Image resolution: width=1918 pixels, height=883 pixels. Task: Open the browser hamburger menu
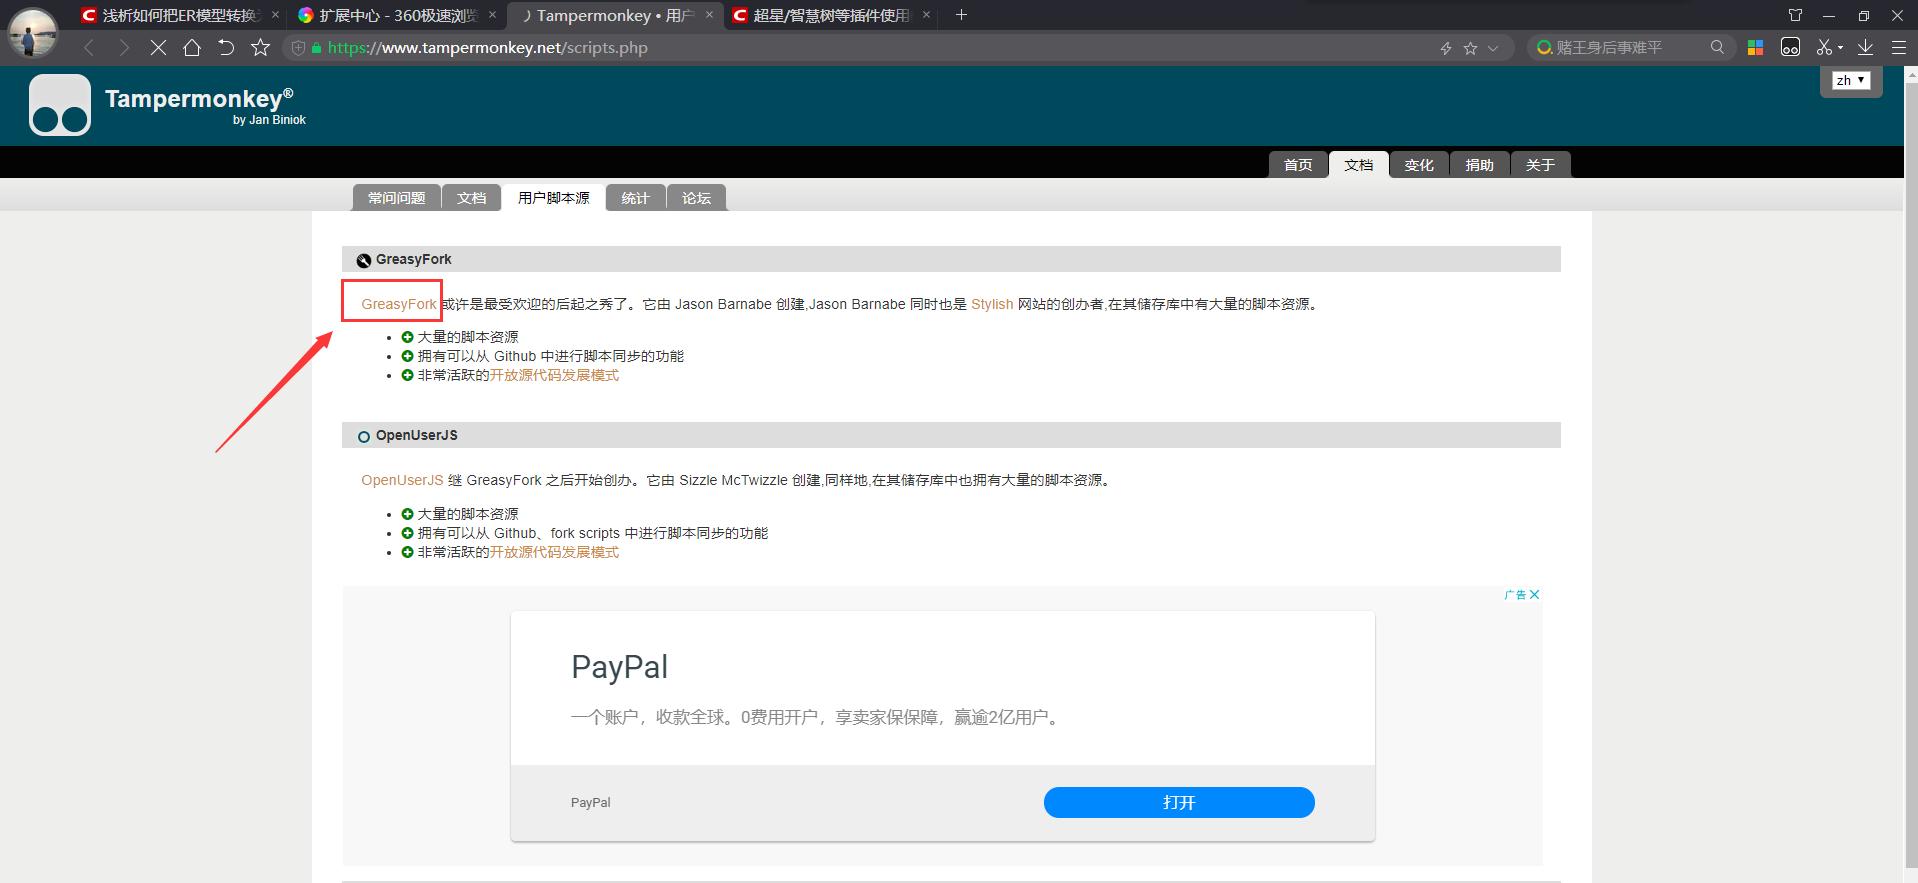(x=1898, y=47)
